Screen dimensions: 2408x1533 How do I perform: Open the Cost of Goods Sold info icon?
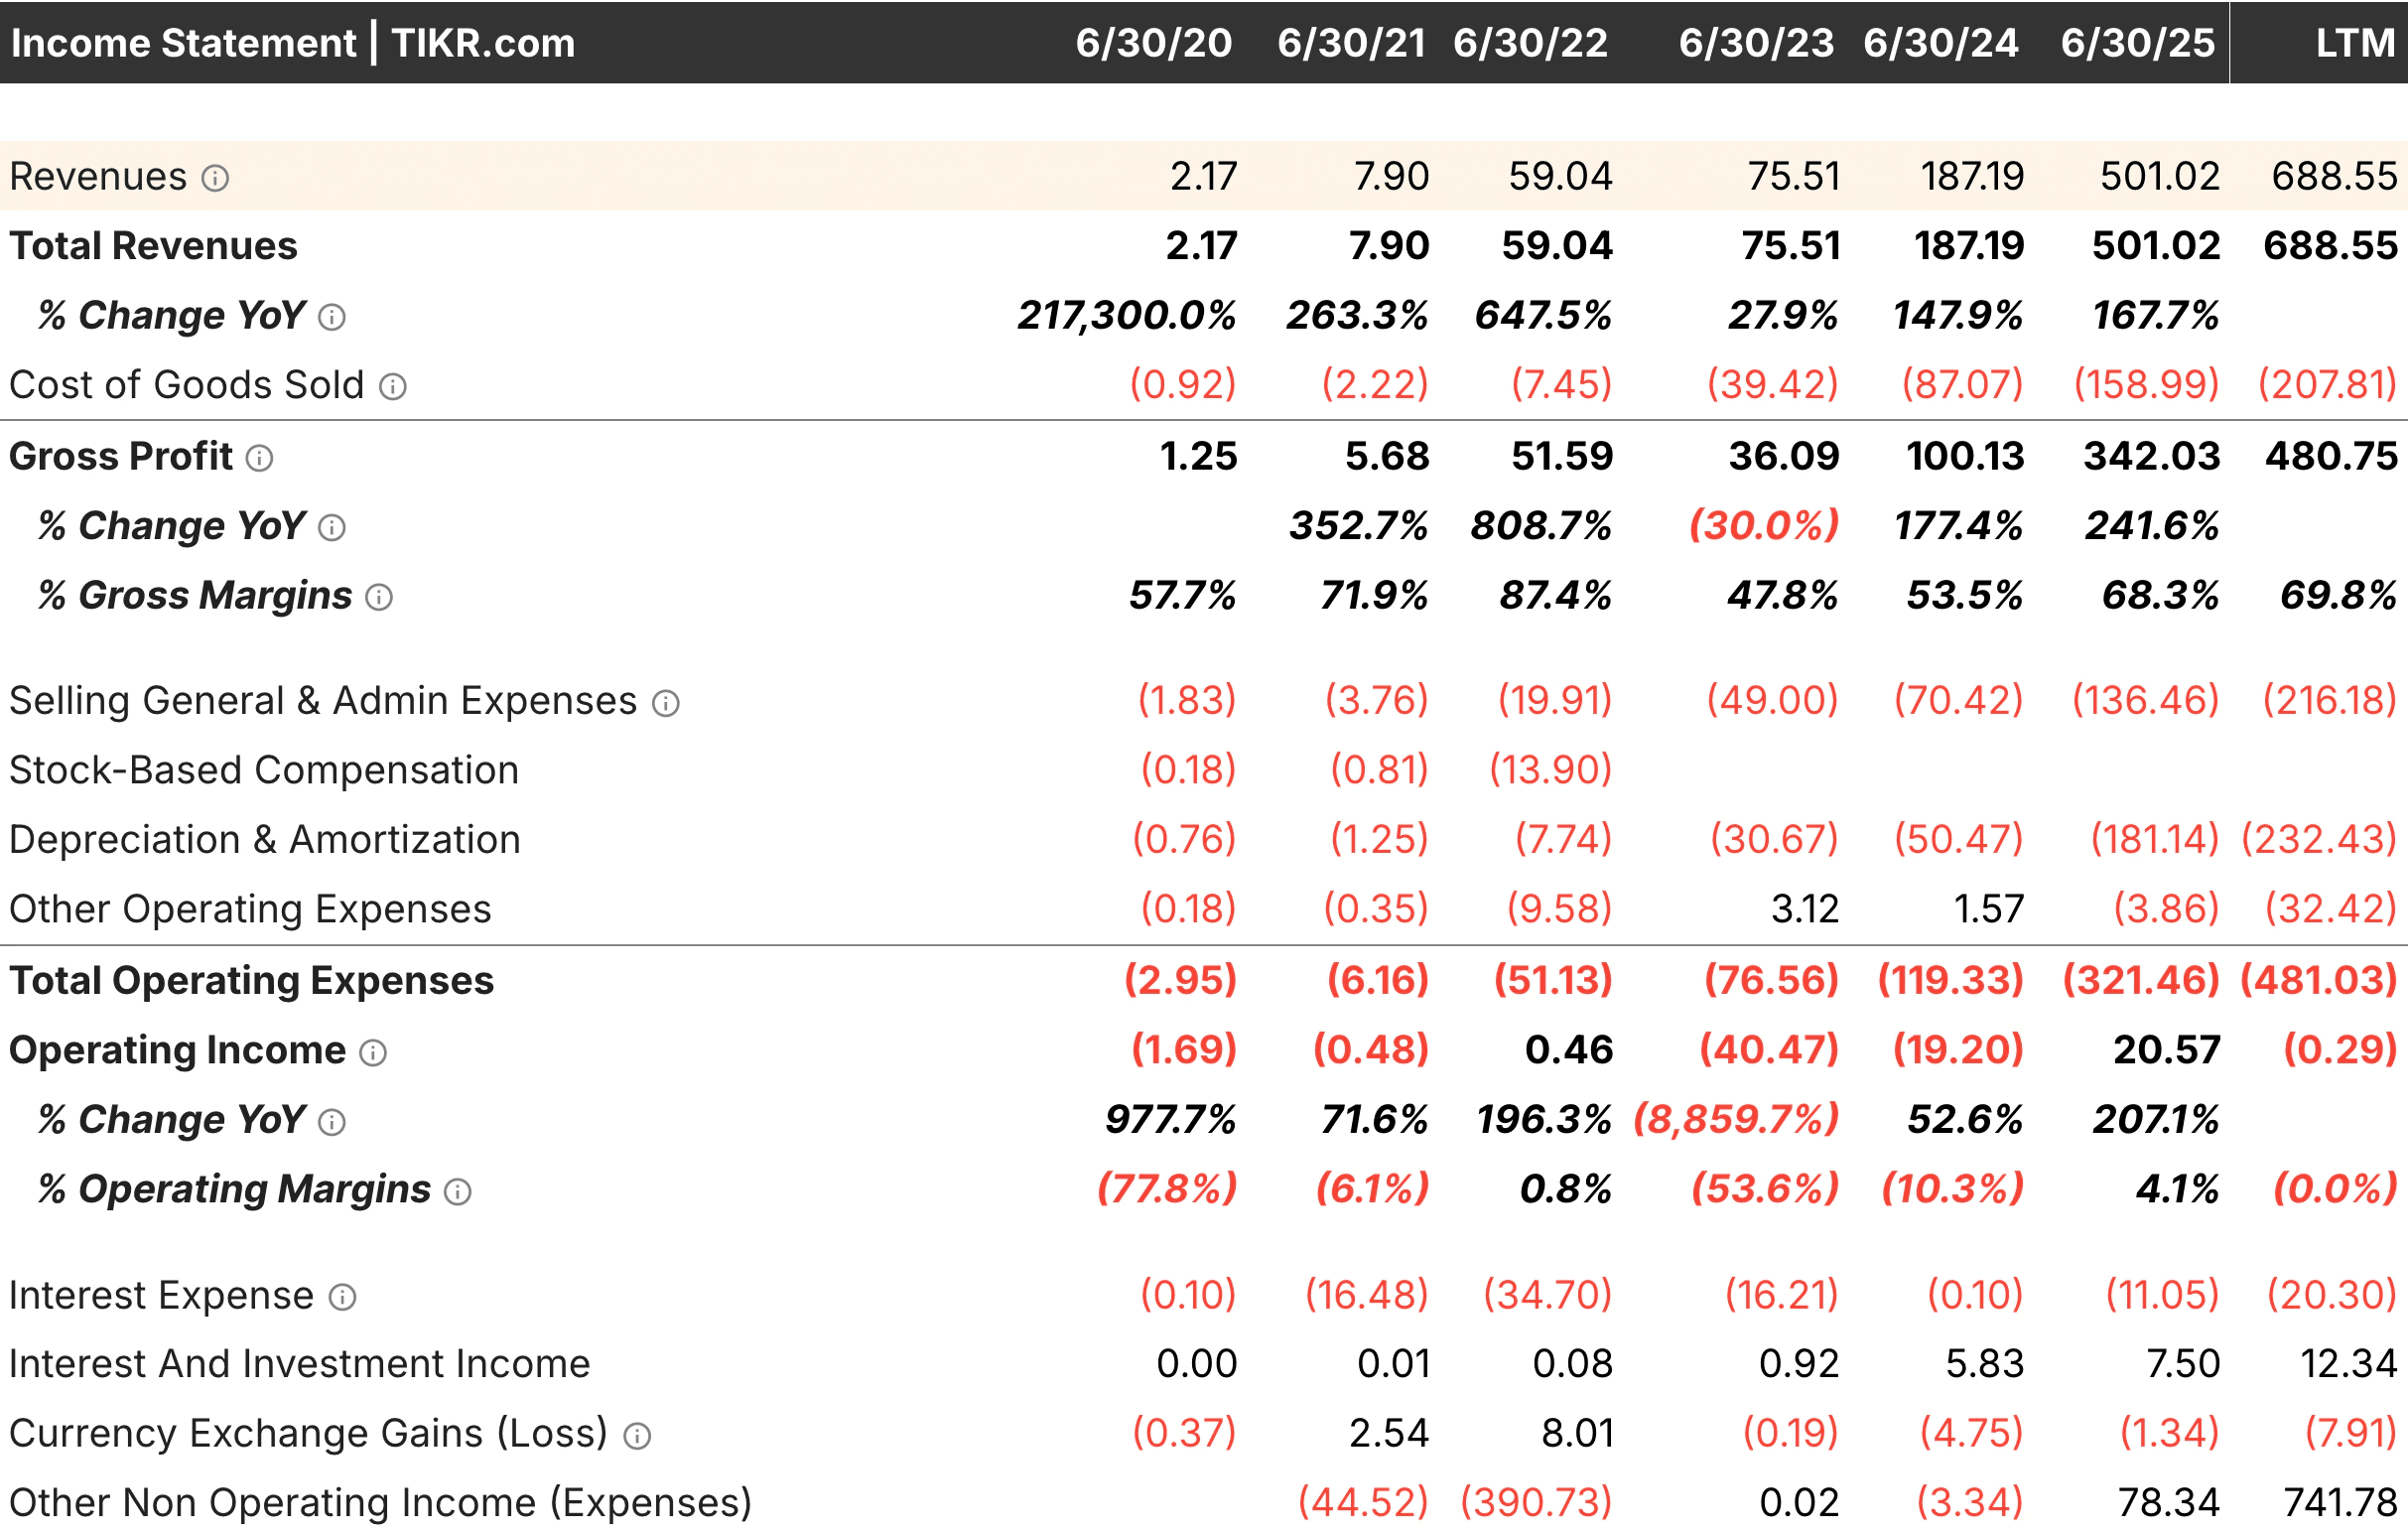[x=393, y=387]
